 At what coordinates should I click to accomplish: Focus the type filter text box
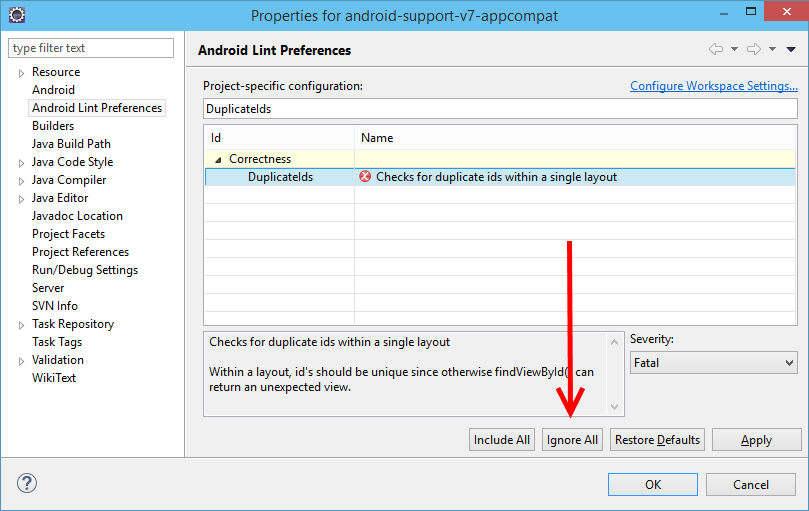(x=91, y=48)
